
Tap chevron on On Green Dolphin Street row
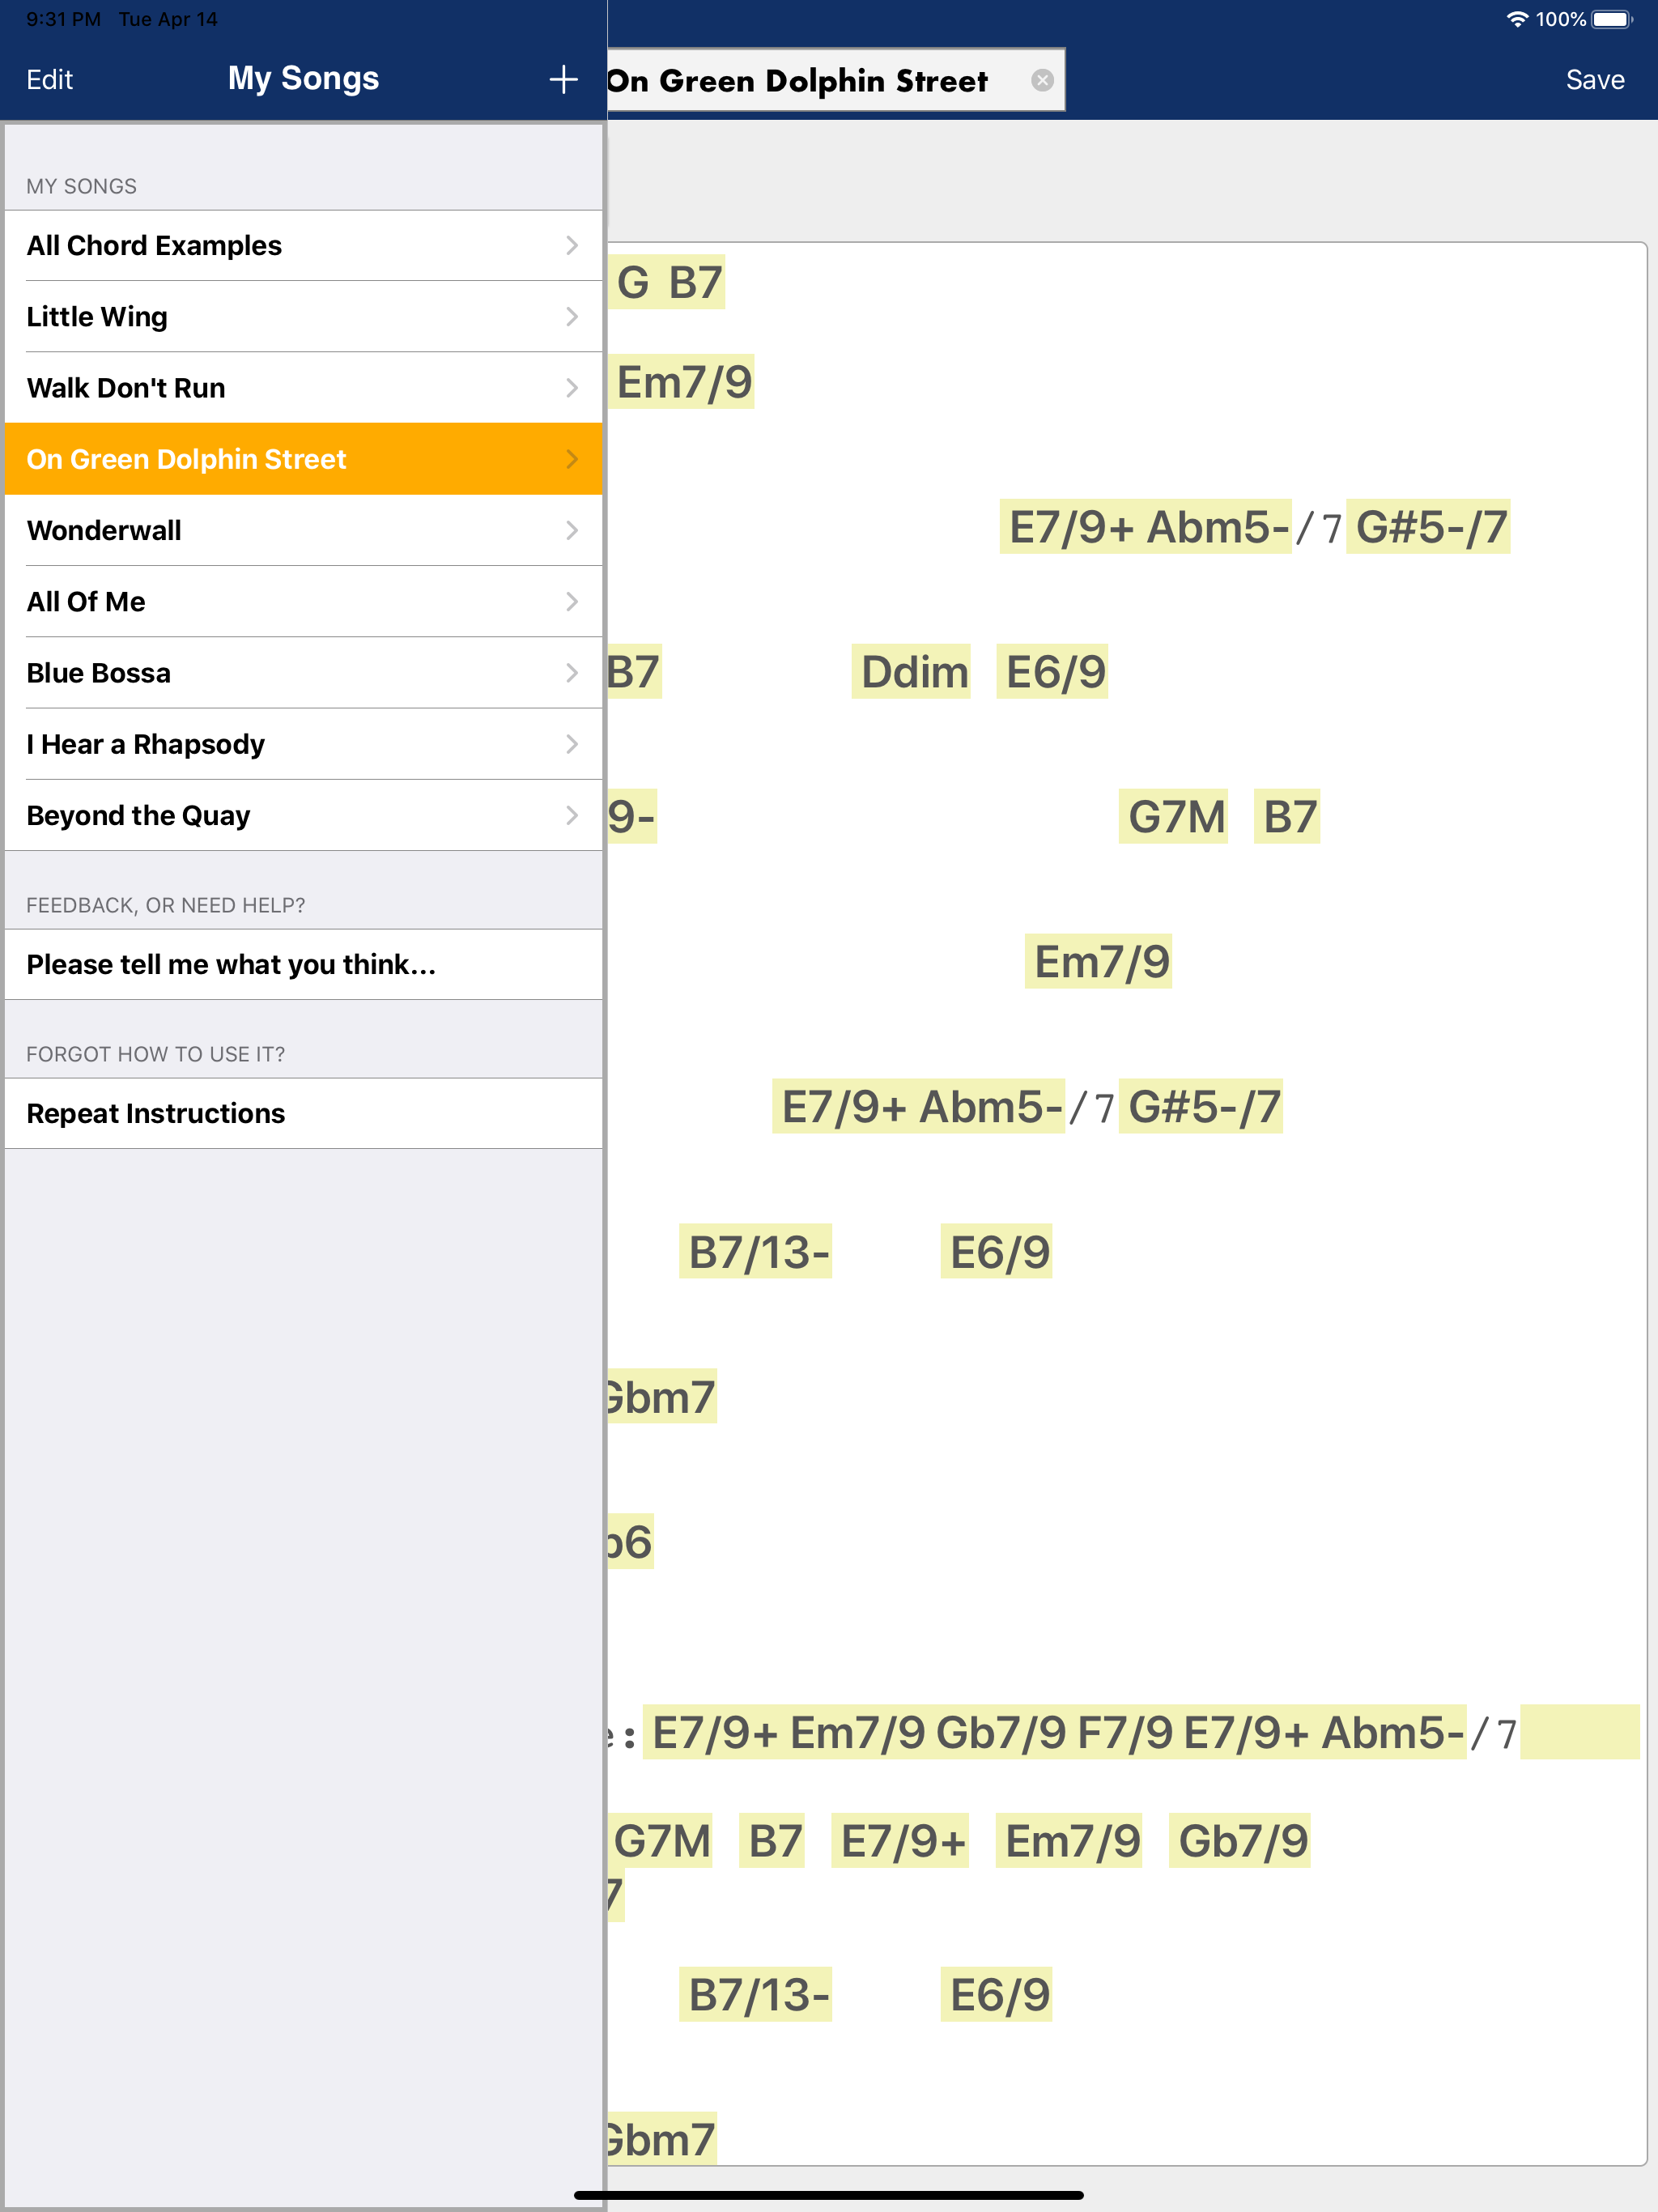[572, 459]
